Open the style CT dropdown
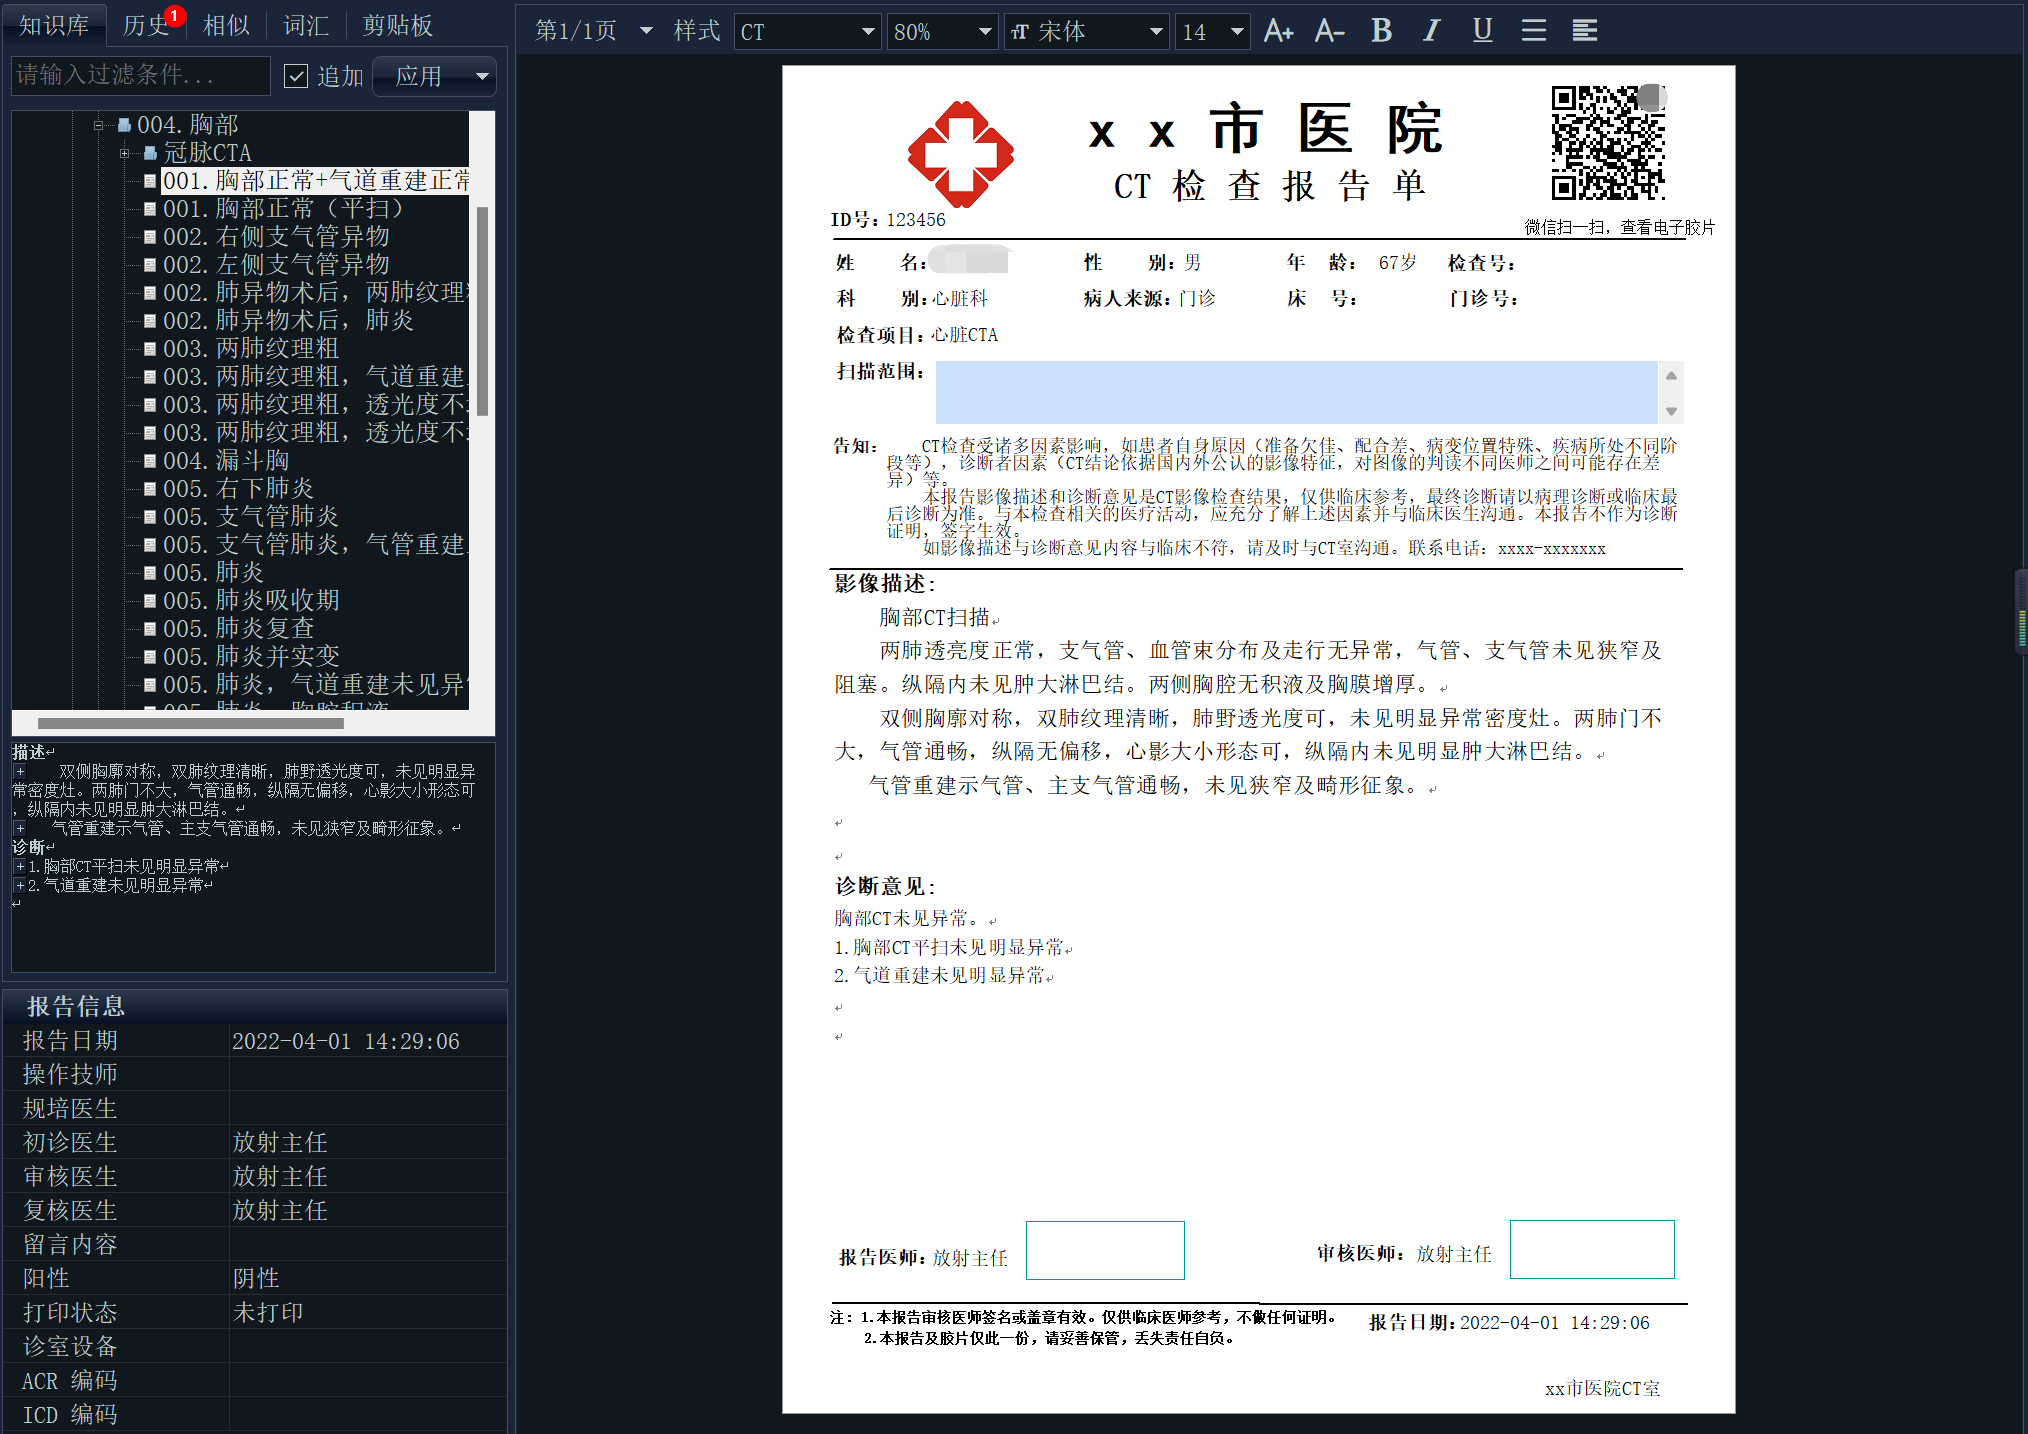 pos(808,32)
